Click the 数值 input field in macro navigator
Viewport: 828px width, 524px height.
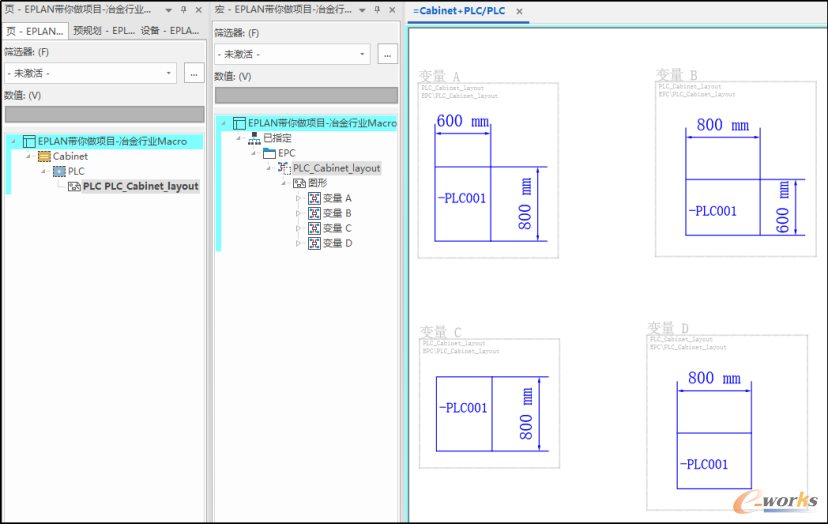[306, 95]
